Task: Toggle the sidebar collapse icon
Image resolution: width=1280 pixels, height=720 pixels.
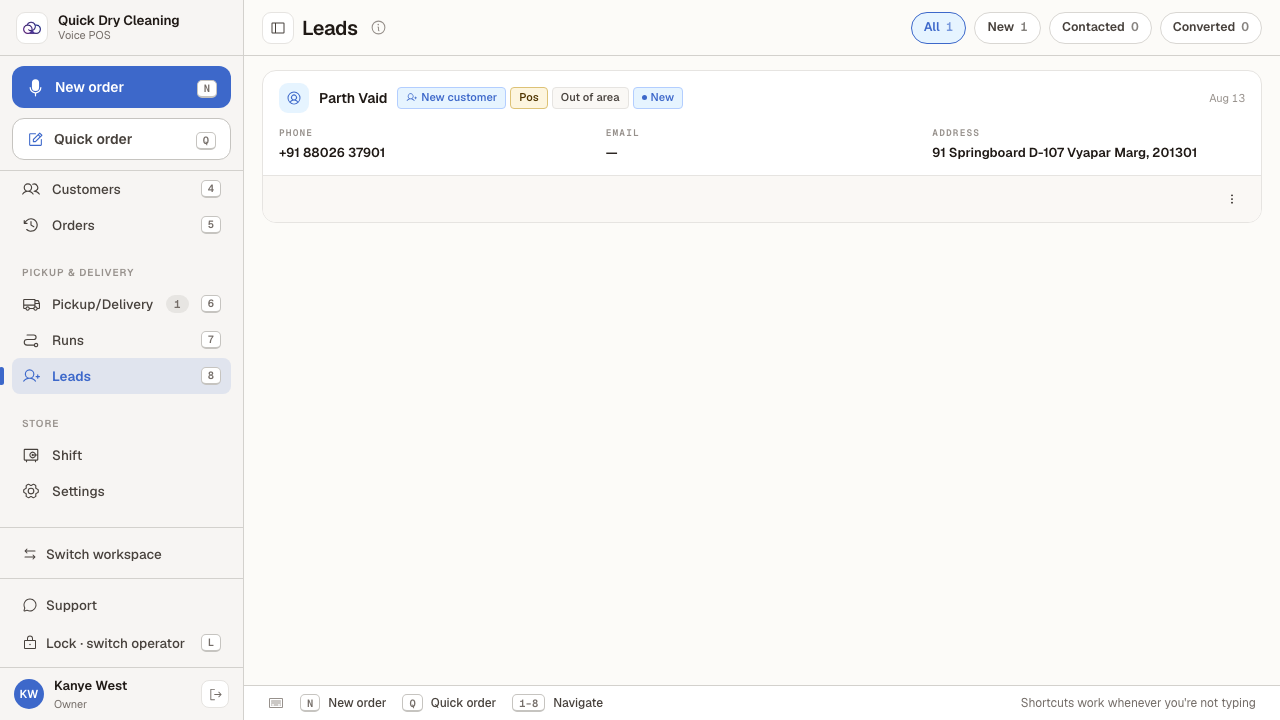Action: click(278, 28)
